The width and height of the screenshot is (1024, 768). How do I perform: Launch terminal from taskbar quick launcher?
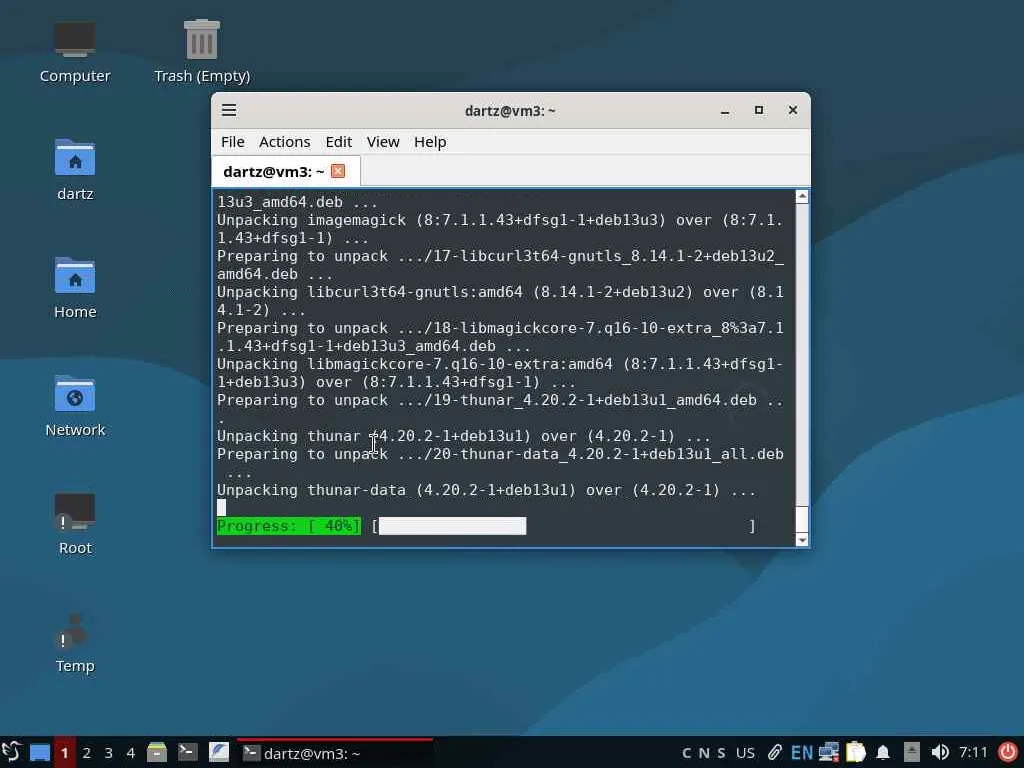coord(188,752)
